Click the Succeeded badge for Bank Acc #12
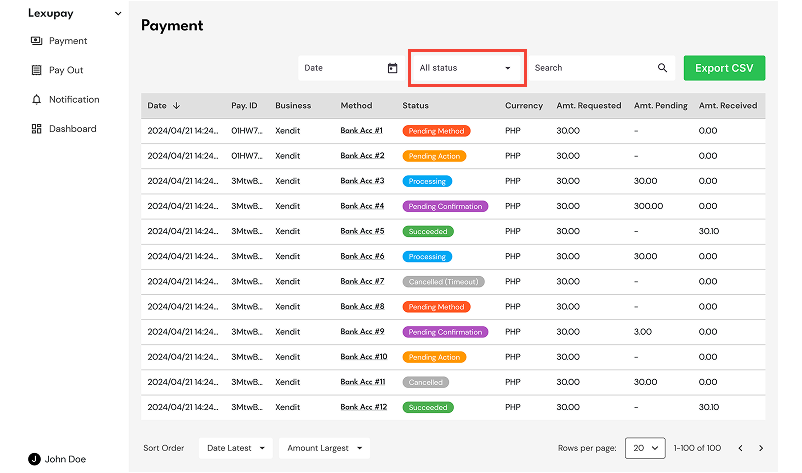Image resolution: width=802 pixels, height=473 pixels. point(428,407)
